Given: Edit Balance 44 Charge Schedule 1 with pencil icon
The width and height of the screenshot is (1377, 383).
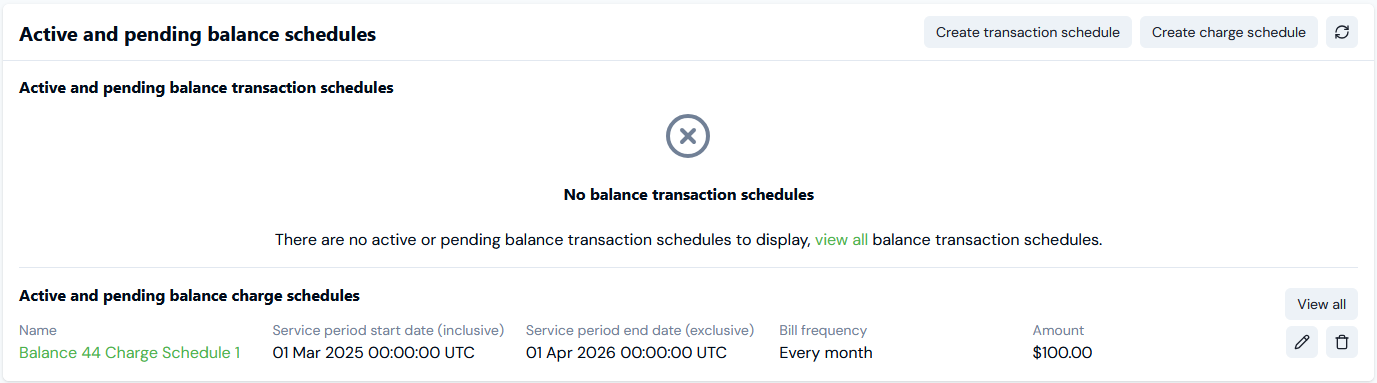Looking at the screenshot, I should [1302, 342].
